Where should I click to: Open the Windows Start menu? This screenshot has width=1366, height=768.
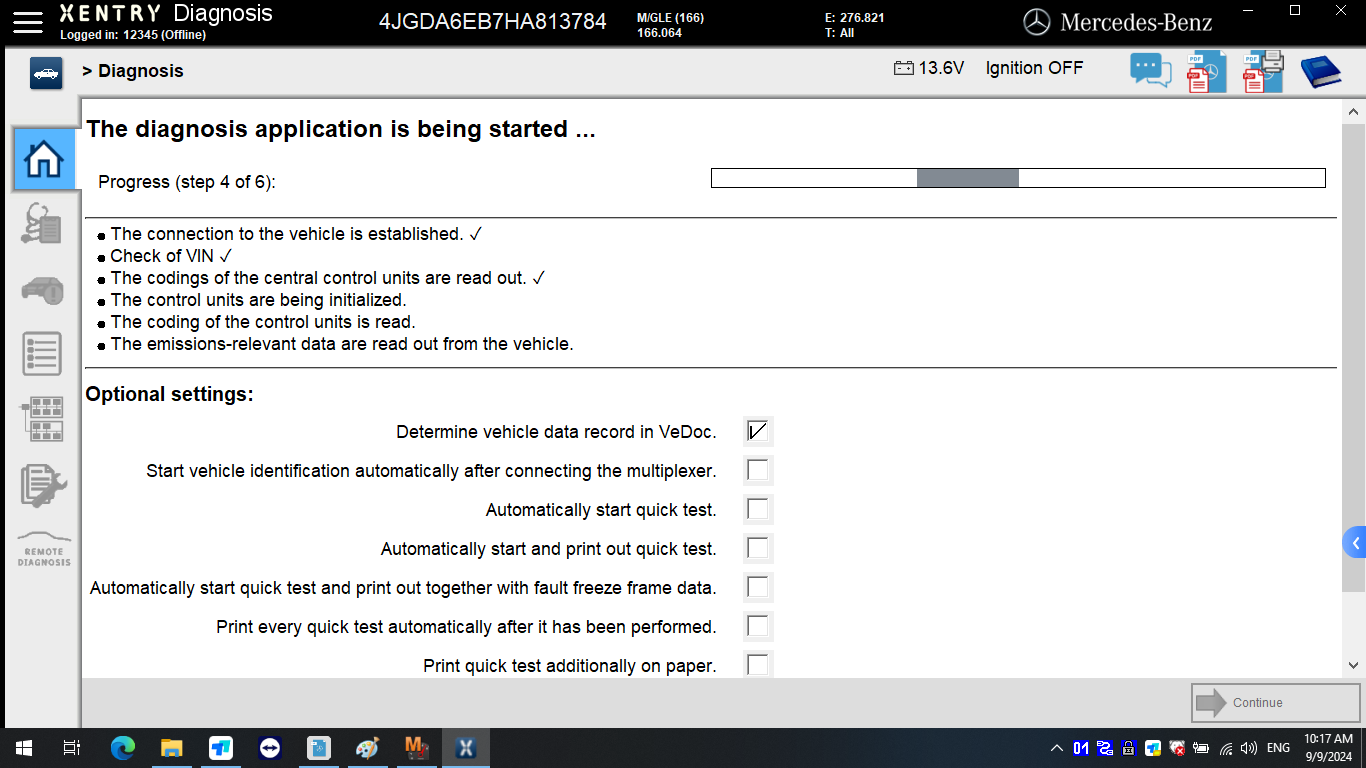(23, 748)
